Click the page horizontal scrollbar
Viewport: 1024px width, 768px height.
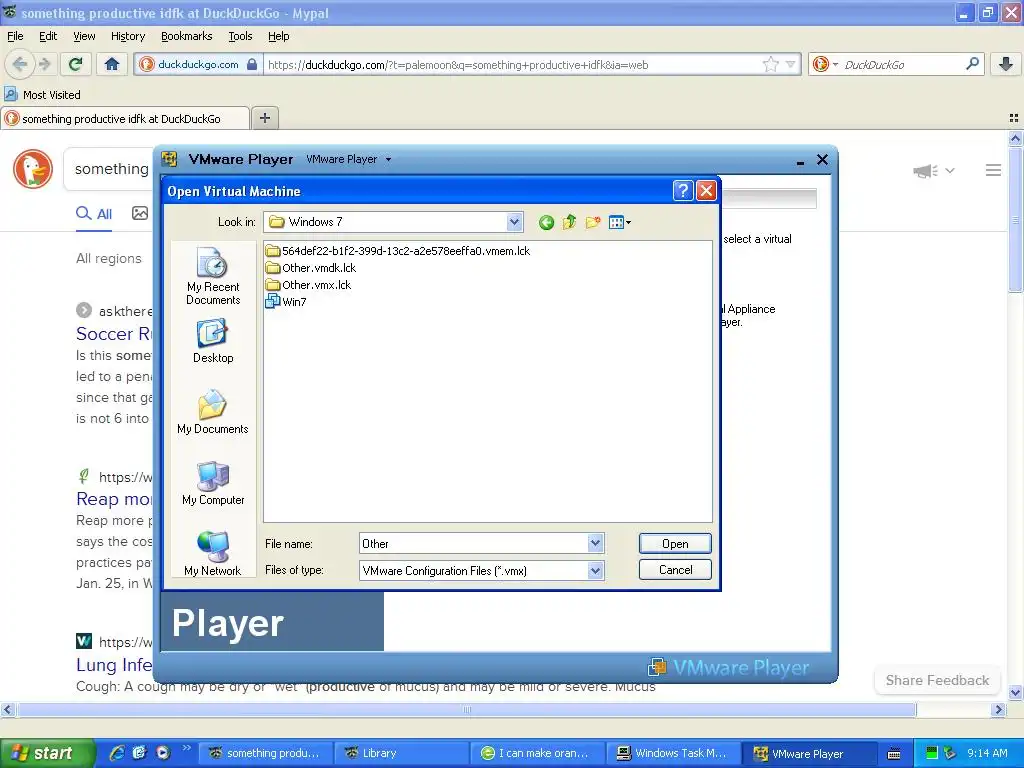(466, 710)
